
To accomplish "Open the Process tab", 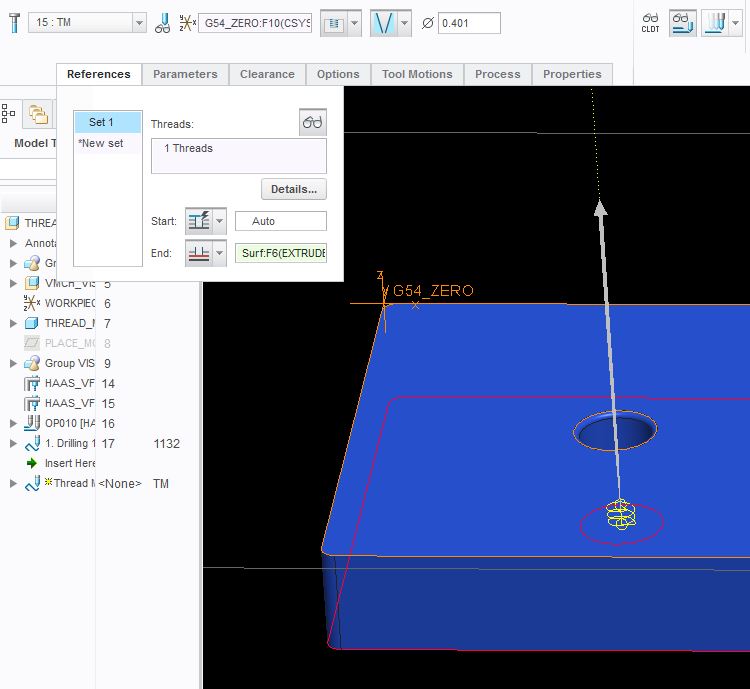I will (x=497, y=74).
